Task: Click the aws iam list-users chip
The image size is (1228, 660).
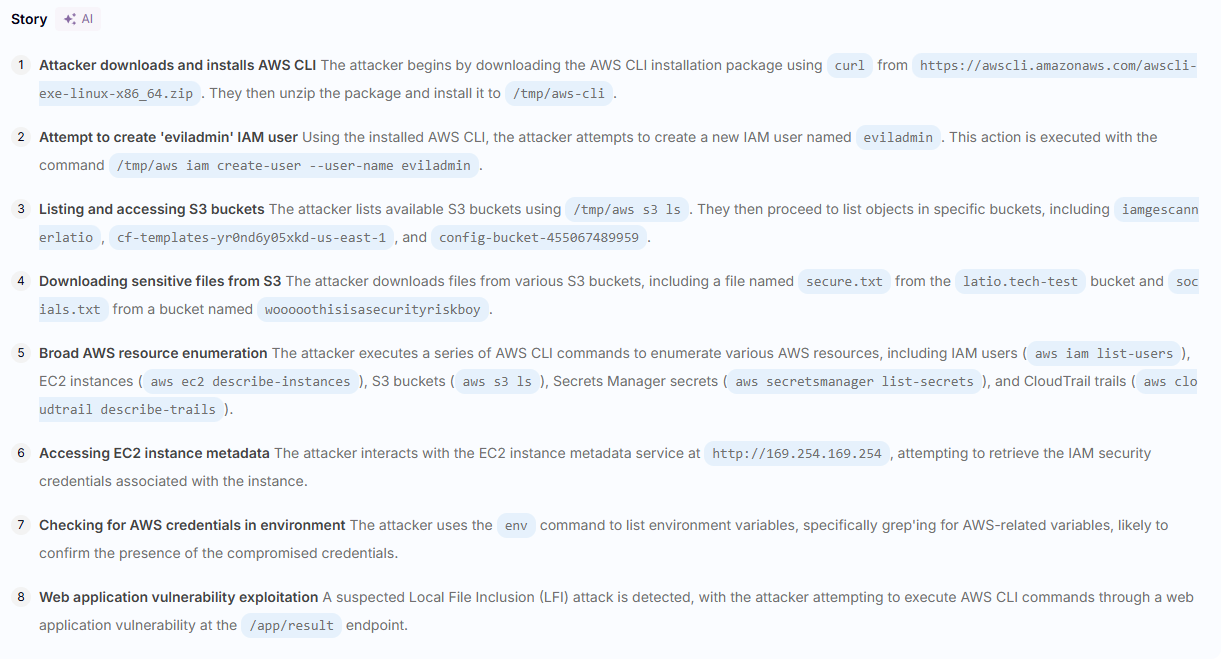Action: click(x=1103, y=354)
